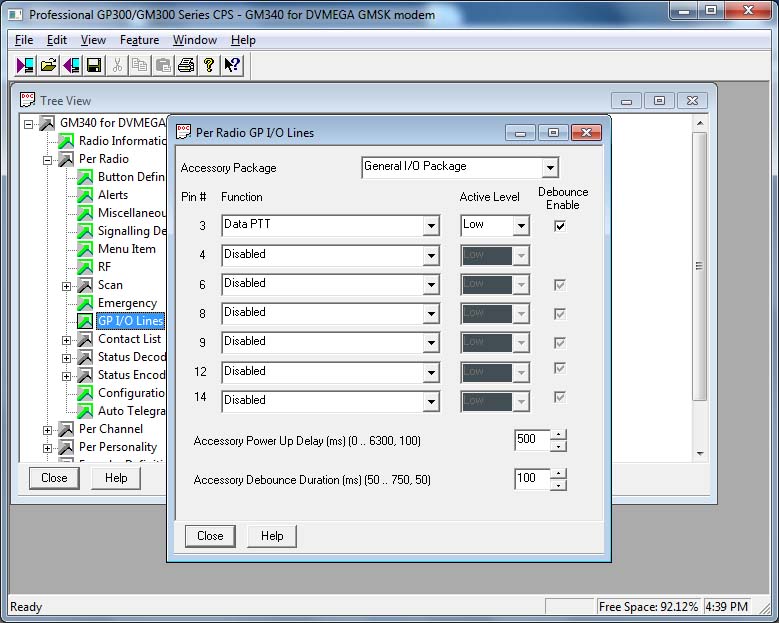
Task: Click Help in the GP I/O Lines dialog
Action: 272,536
